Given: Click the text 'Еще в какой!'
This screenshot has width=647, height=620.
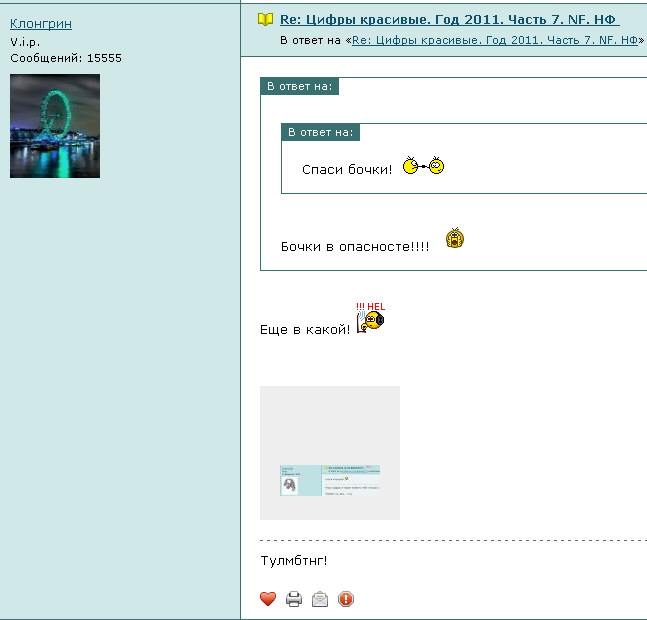Looking at the screenshot, I should pyautogui.click(x=305, y=330).
